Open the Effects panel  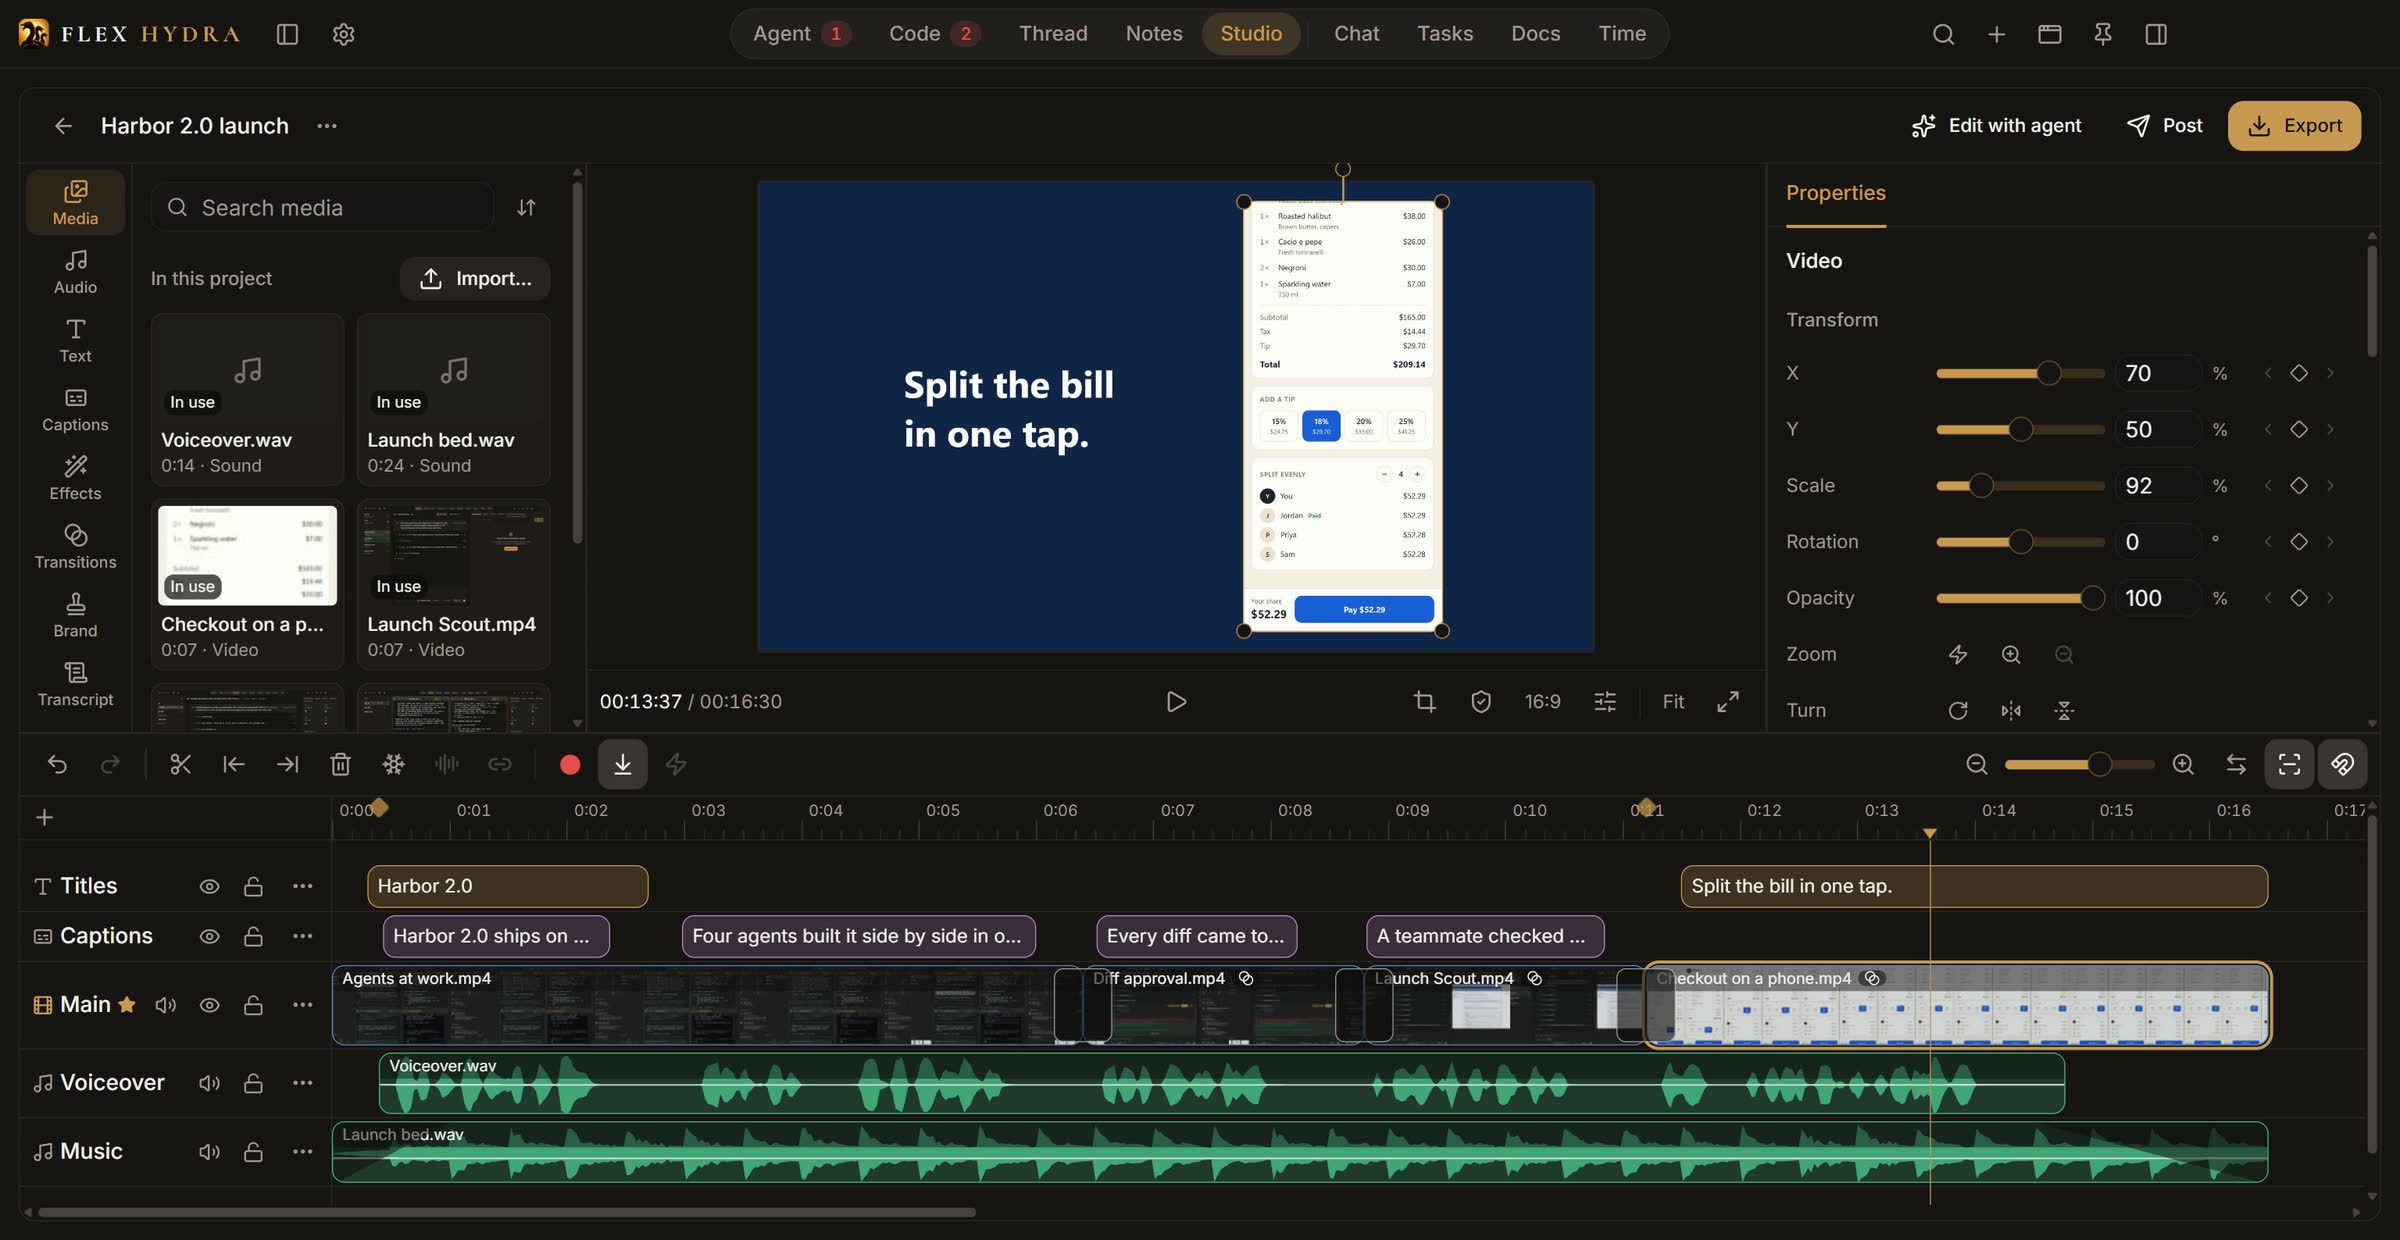click(75, 478)
